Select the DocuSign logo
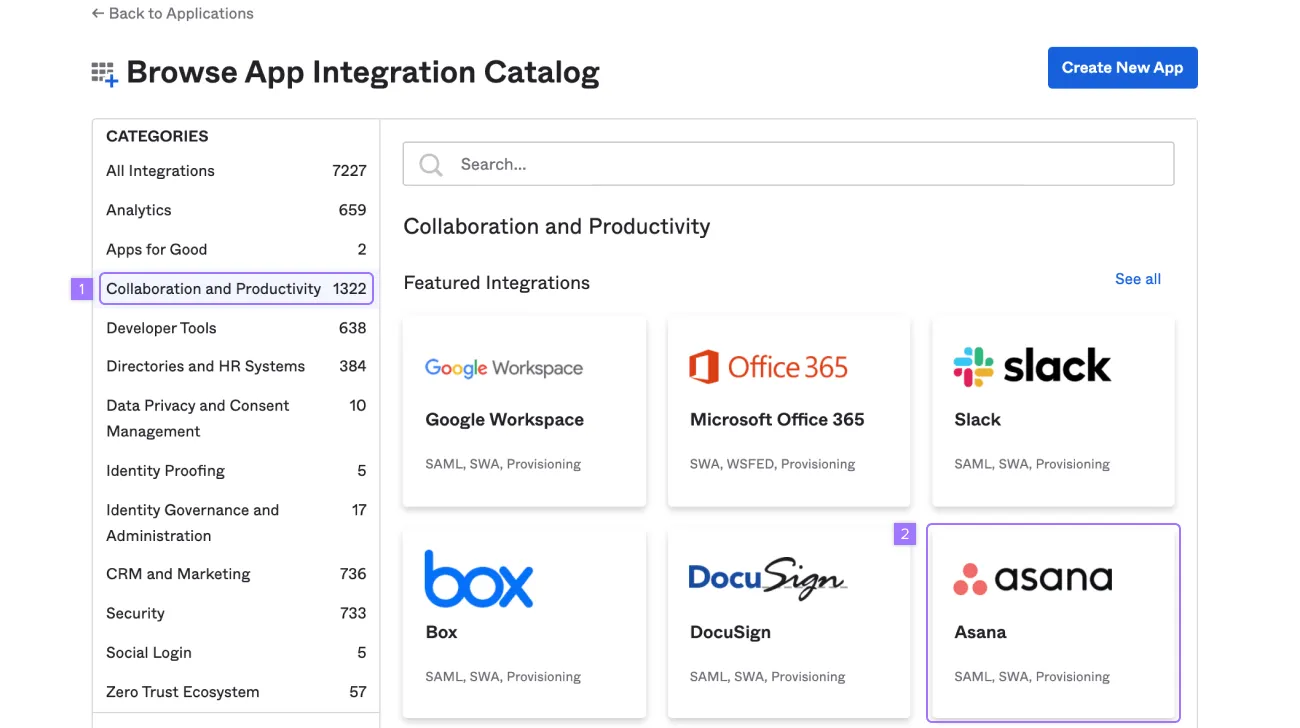This screenshot has width=1300, height=728. point(767,577)
